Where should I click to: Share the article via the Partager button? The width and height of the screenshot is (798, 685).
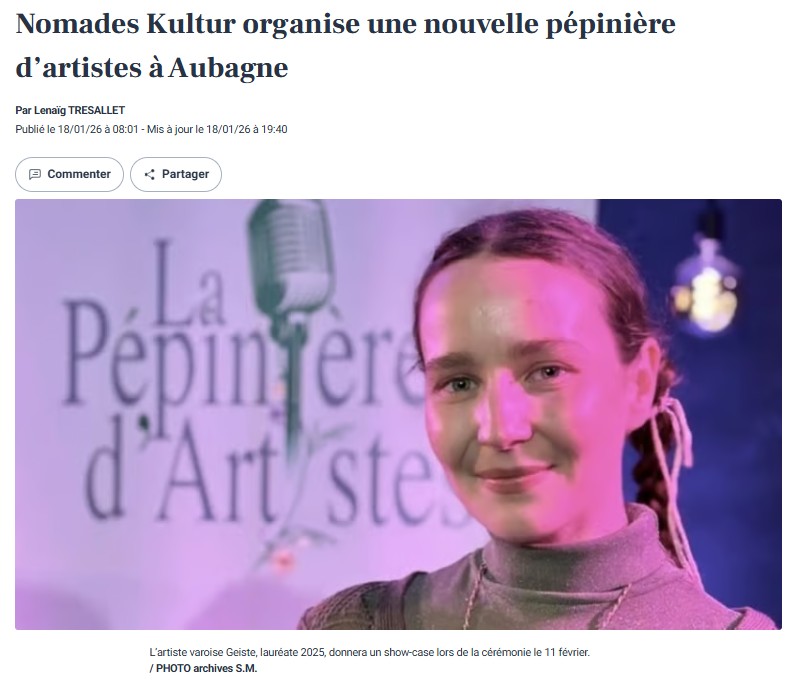[x=176, y=175]
